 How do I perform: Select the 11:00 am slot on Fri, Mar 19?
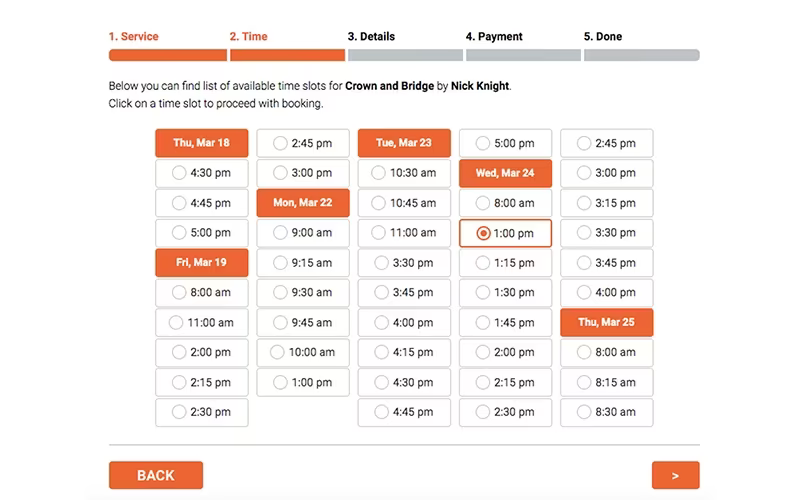point(202,322)
